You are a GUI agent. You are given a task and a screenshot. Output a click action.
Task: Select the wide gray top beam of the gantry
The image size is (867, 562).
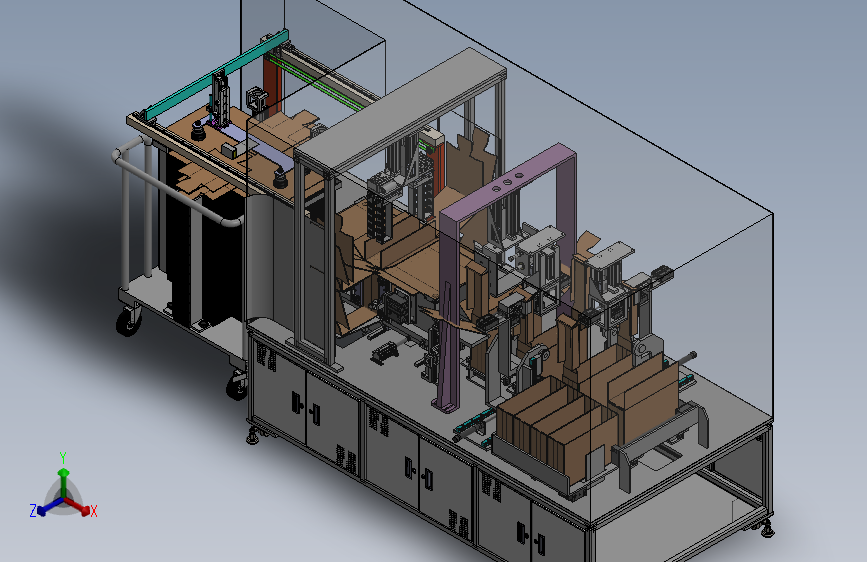coord(401,110)
